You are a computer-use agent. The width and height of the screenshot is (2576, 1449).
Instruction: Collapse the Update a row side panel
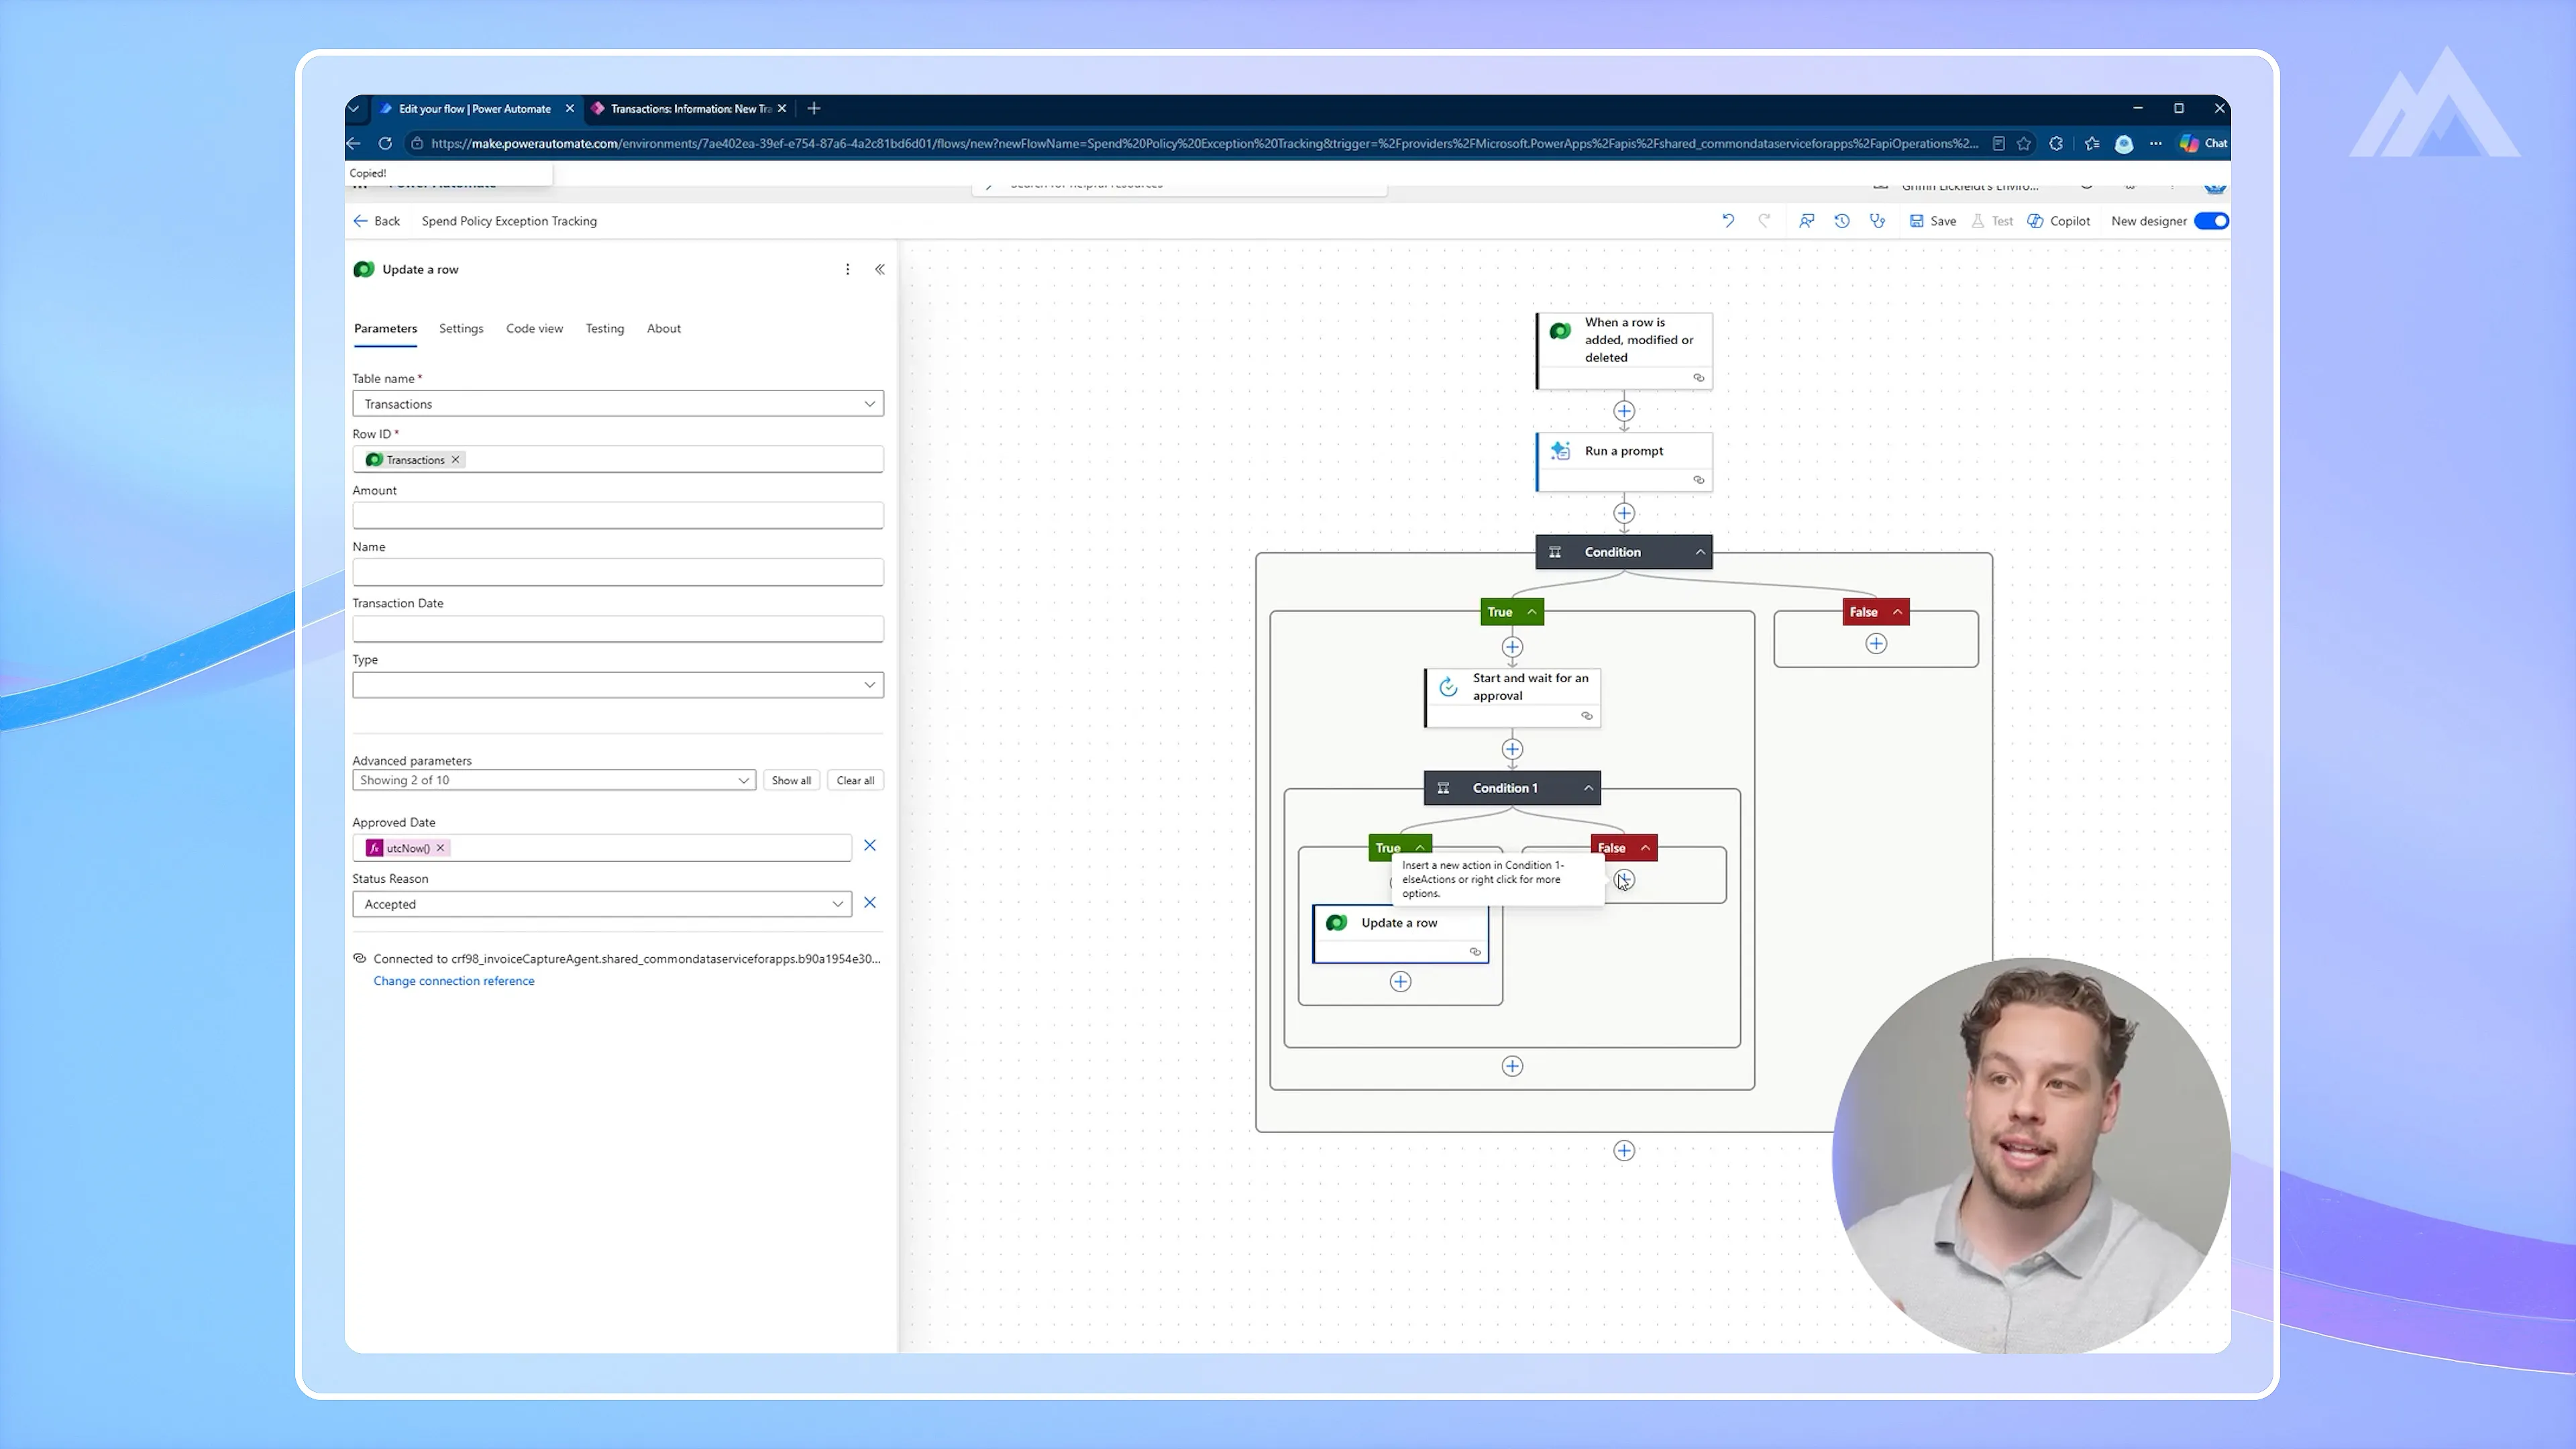tap(880, 269)
